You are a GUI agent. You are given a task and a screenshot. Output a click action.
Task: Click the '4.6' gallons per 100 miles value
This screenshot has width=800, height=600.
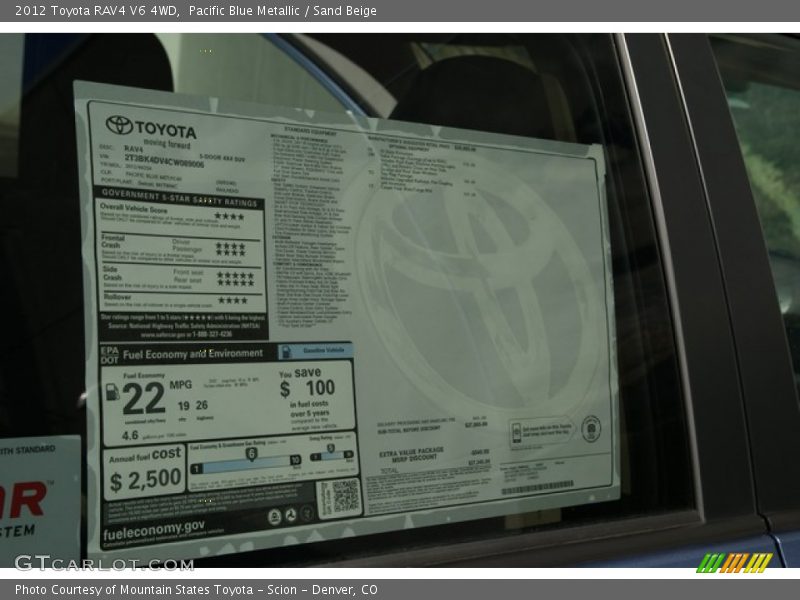point(130,436)
